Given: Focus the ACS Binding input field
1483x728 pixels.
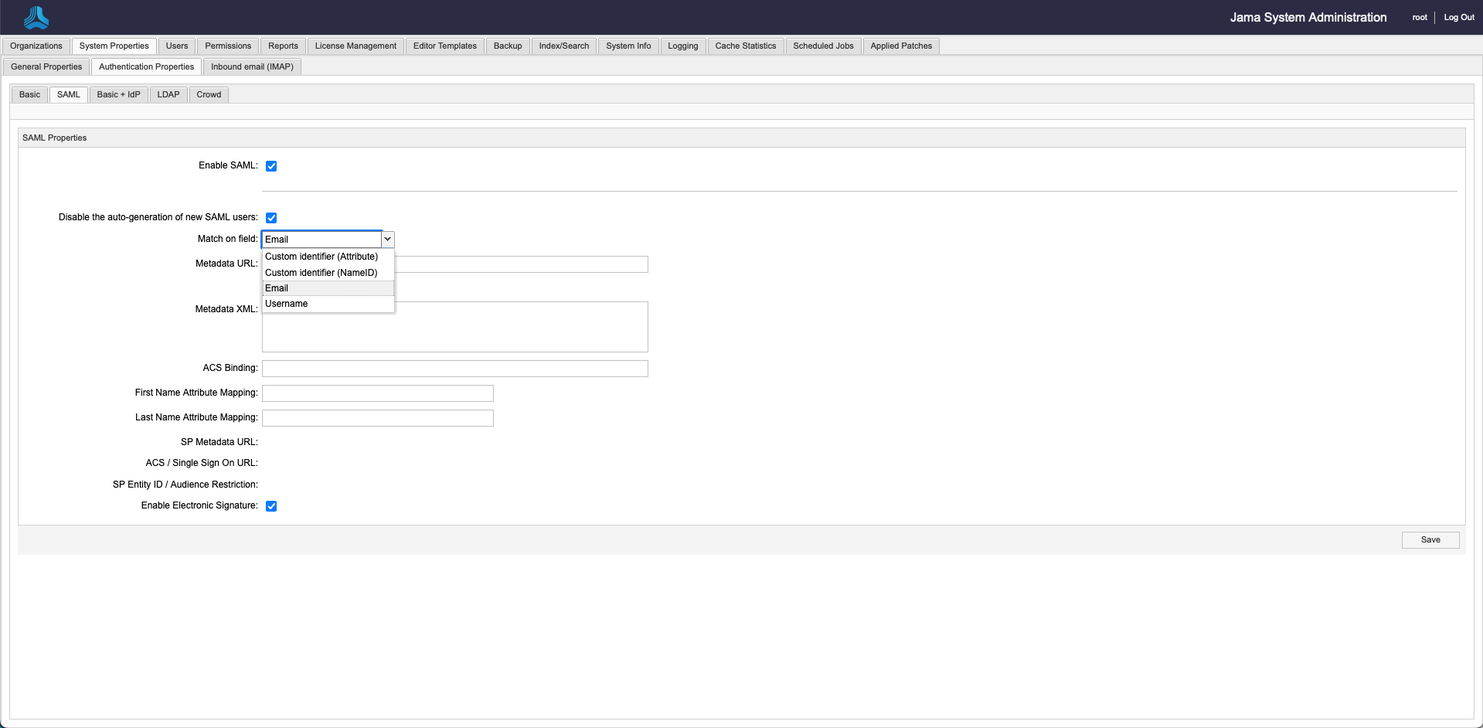Looking at the screenshot, I should tap(455, 368).
